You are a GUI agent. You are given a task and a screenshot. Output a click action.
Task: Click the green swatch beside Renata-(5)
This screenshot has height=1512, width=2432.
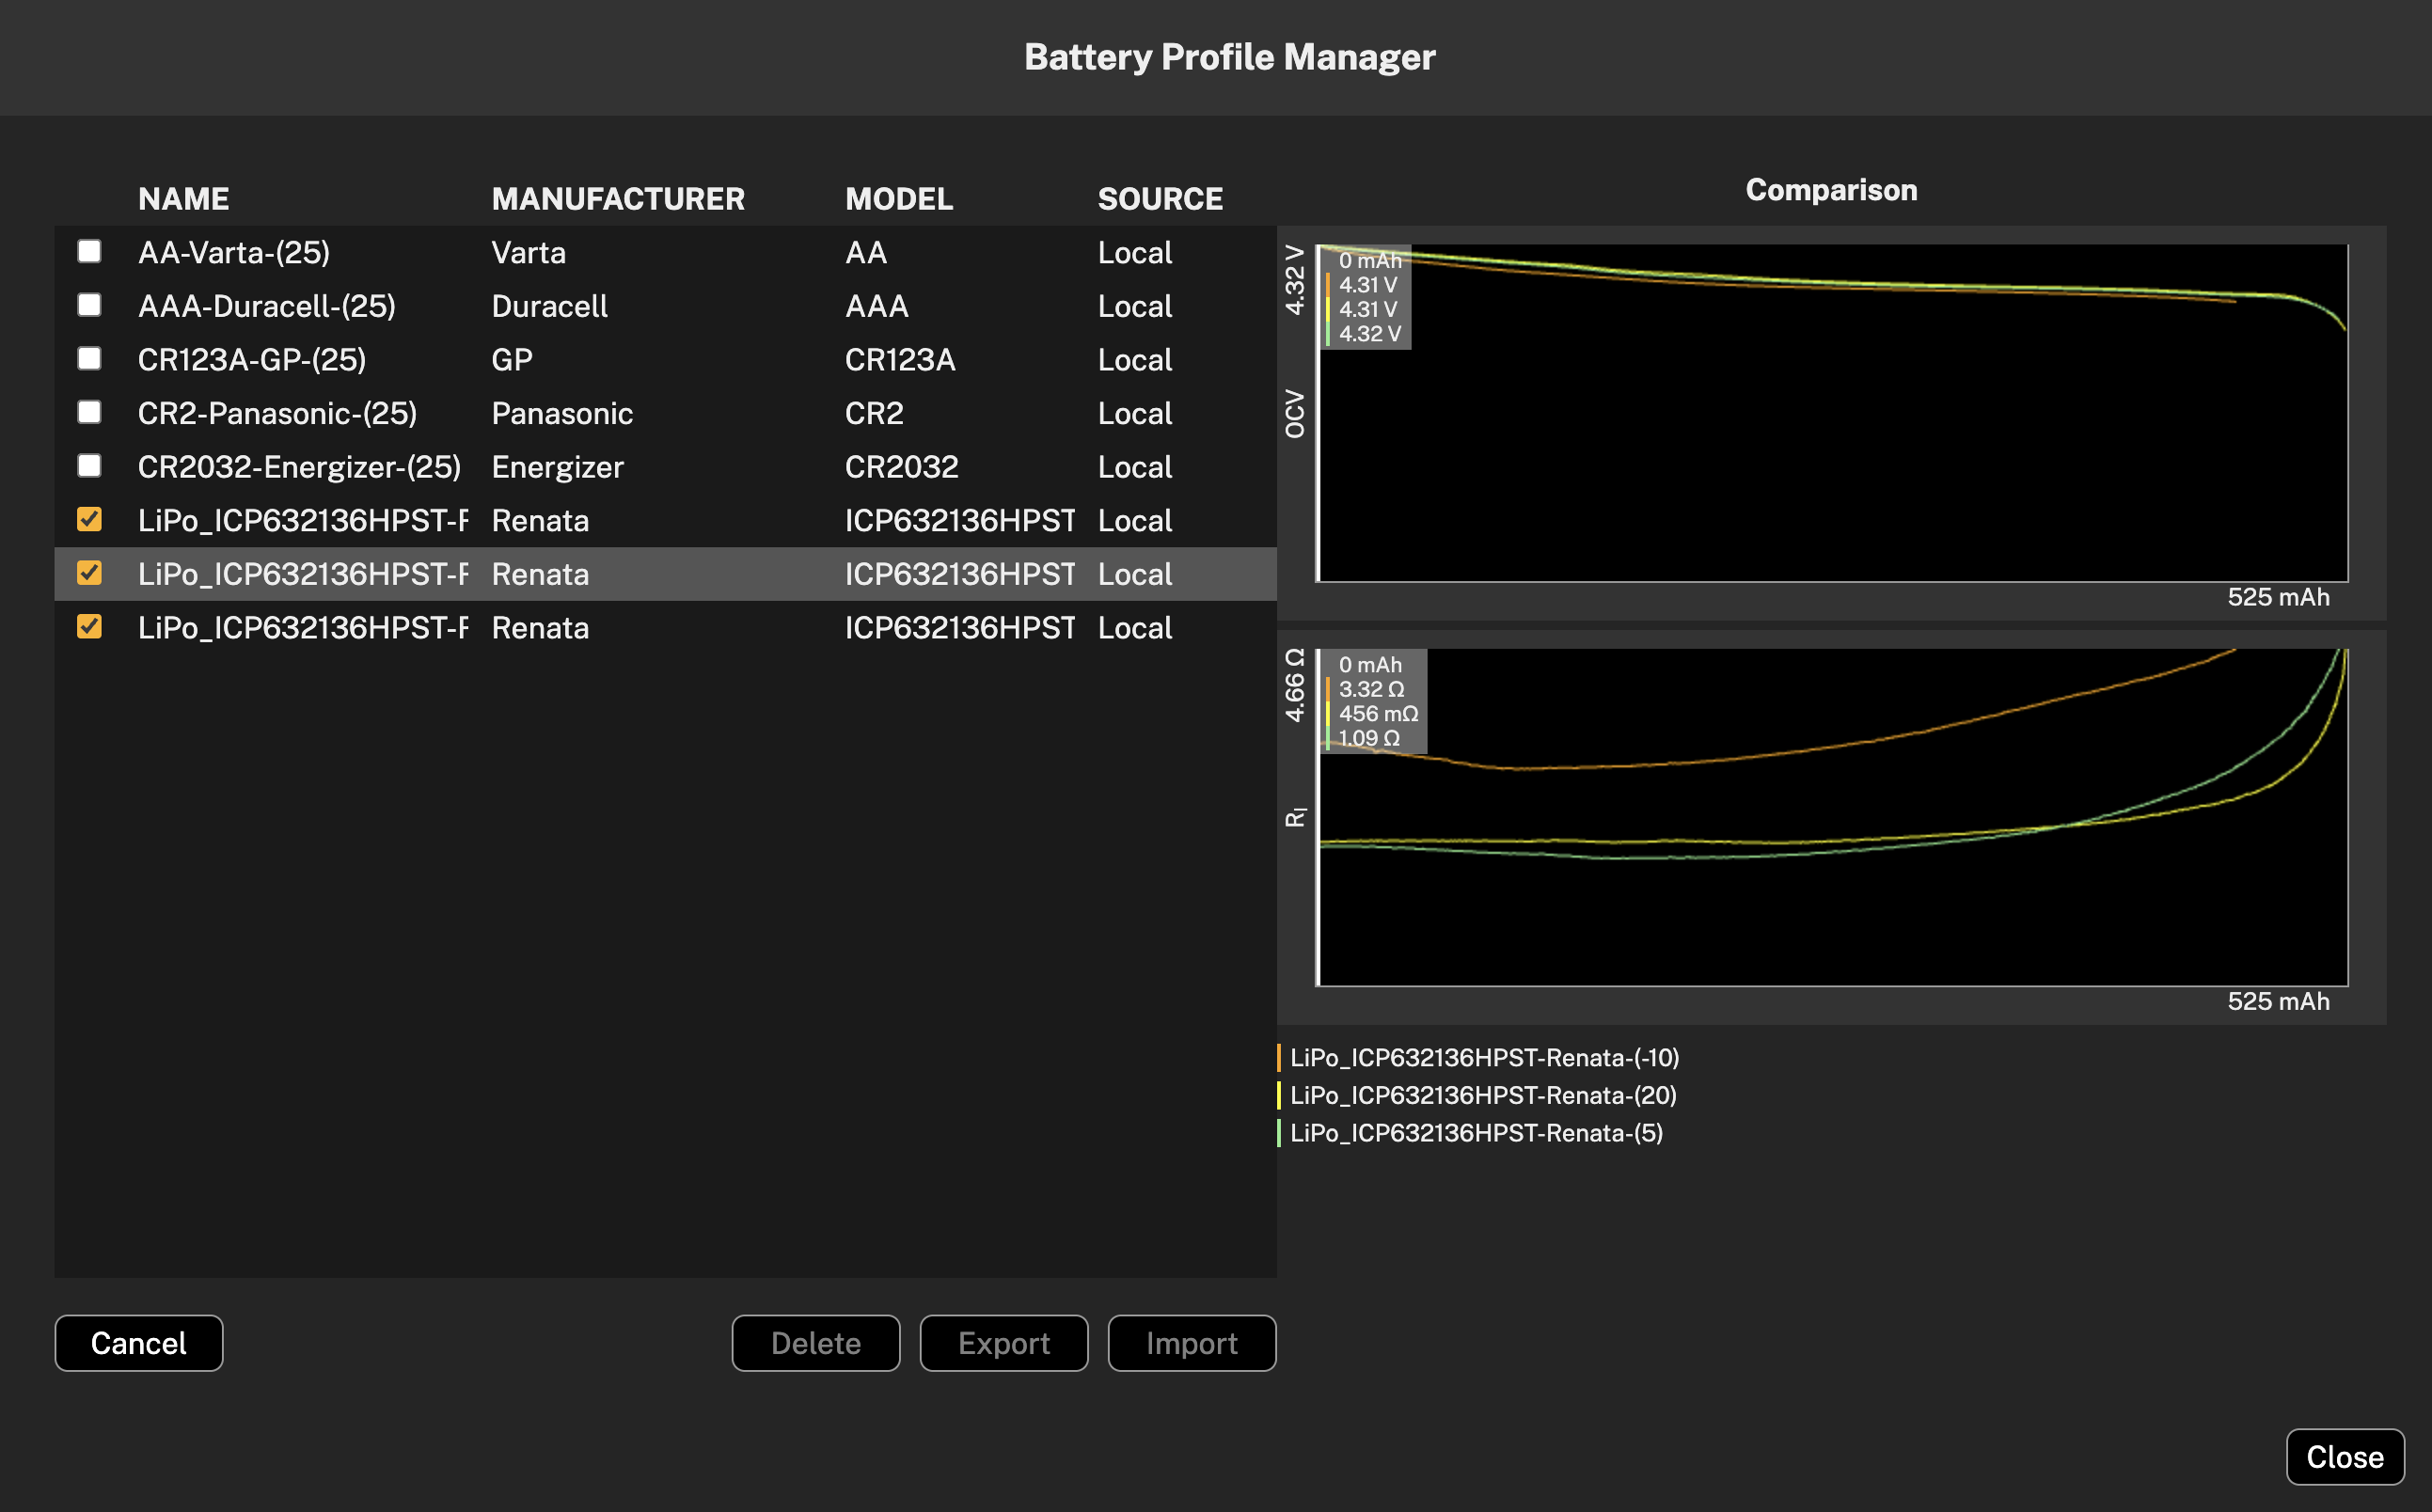coord(1279,1133)
